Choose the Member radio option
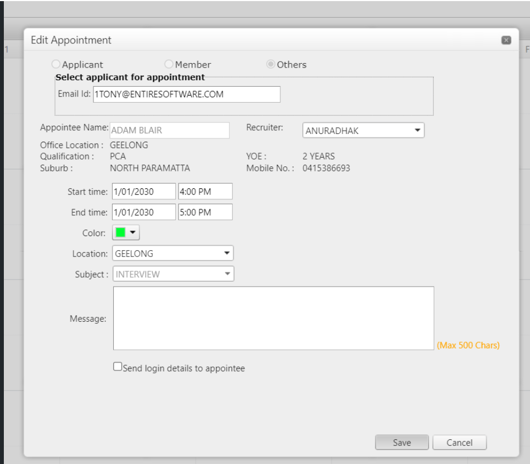This screenshot has height=464, width=530. [x=169, y=64]
